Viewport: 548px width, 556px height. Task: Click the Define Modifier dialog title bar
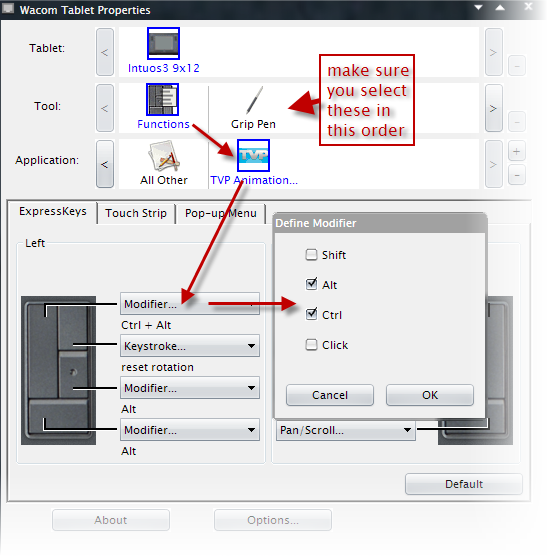pyautogui.click(x=380, y=223)
